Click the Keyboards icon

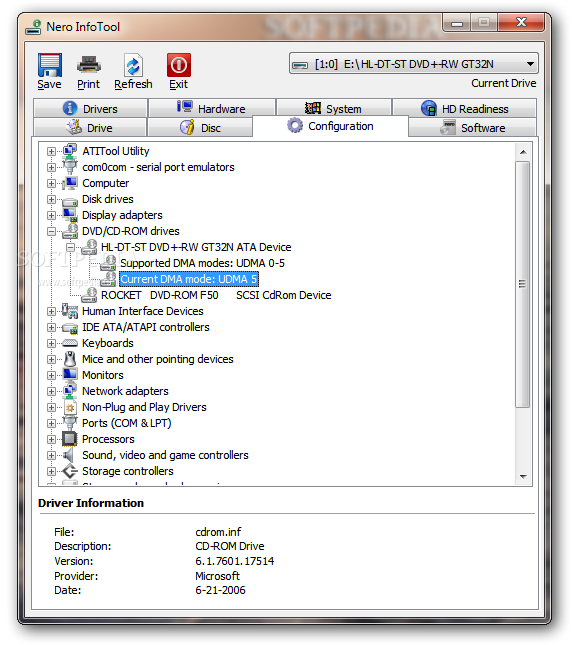[x=70, y=343]
